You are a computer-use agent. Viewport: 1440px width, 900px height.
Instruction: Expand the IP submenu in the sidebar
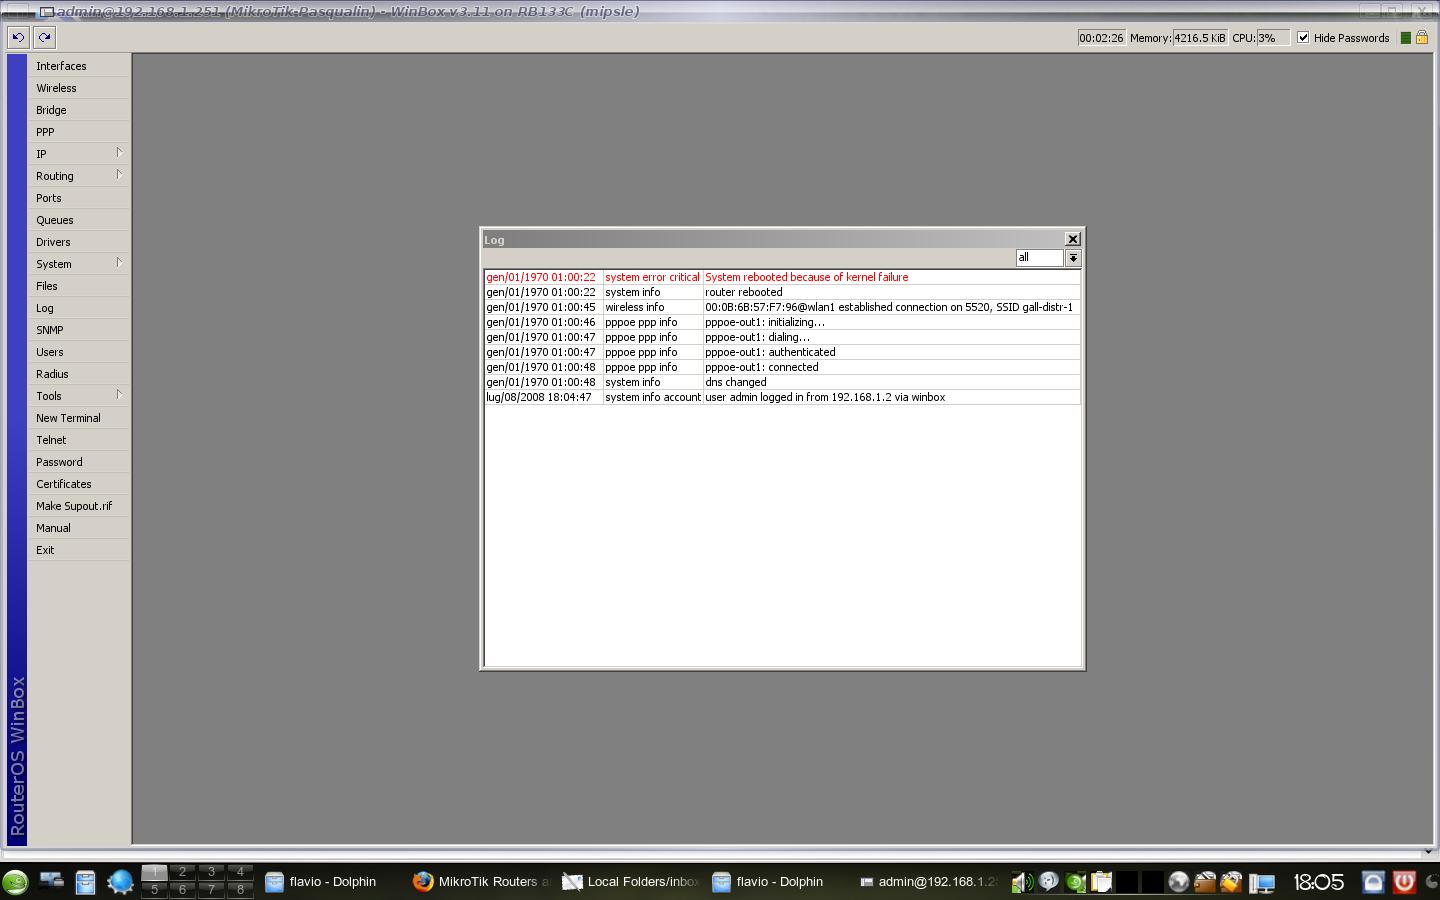(60, 154)
